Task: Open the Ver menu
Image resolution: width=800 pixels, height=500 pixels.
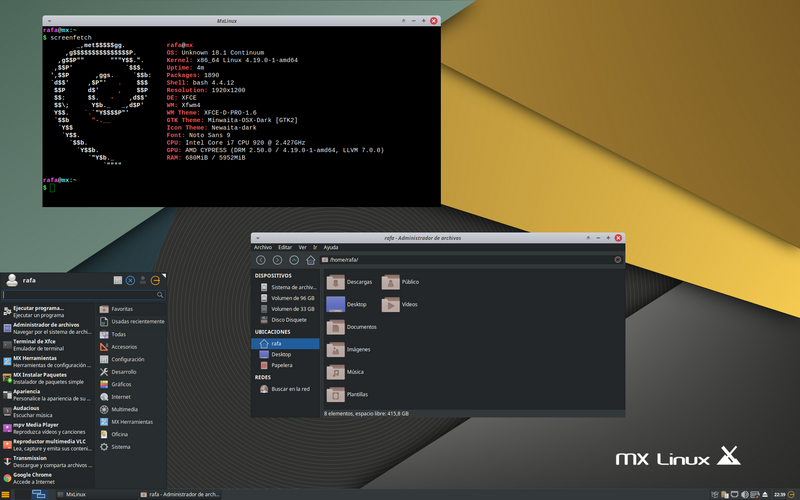Action: (x=303, y=247)
